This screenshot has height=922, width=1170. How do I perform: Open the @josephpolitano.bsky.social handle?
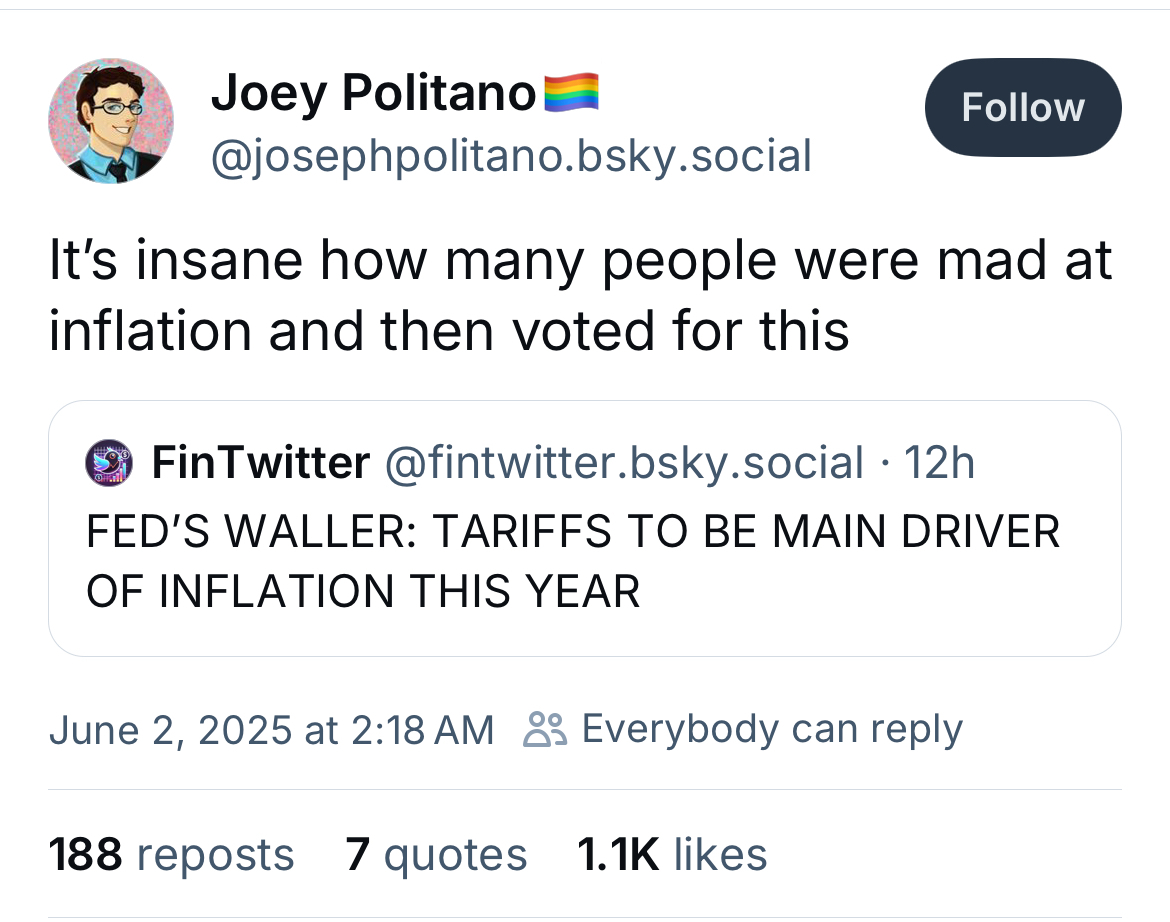[x=510, y=156]
